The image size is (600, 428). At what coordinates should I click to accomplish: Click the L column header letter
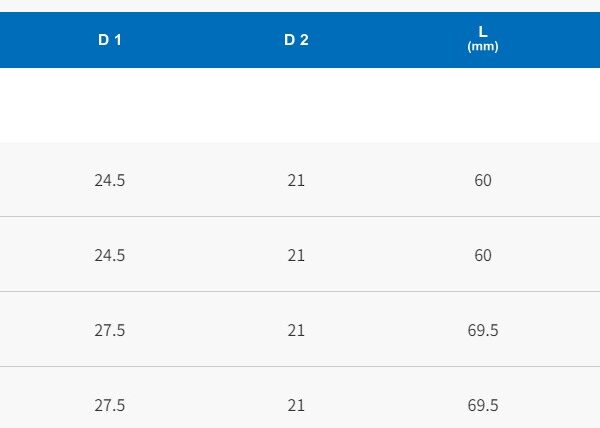(483, 32)
